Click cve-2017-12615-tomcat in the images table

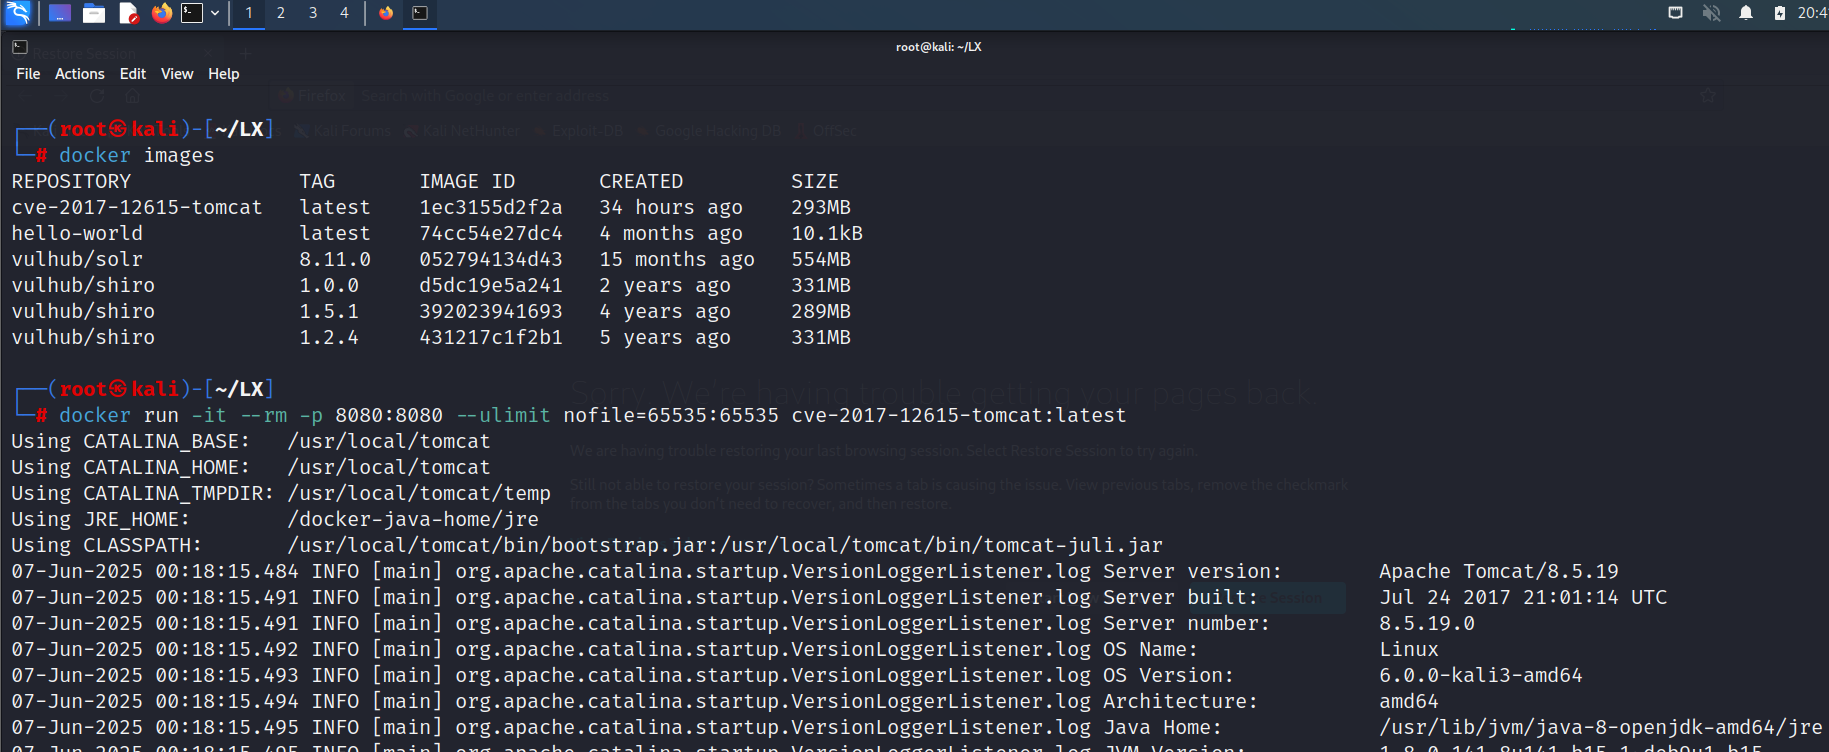137,207
